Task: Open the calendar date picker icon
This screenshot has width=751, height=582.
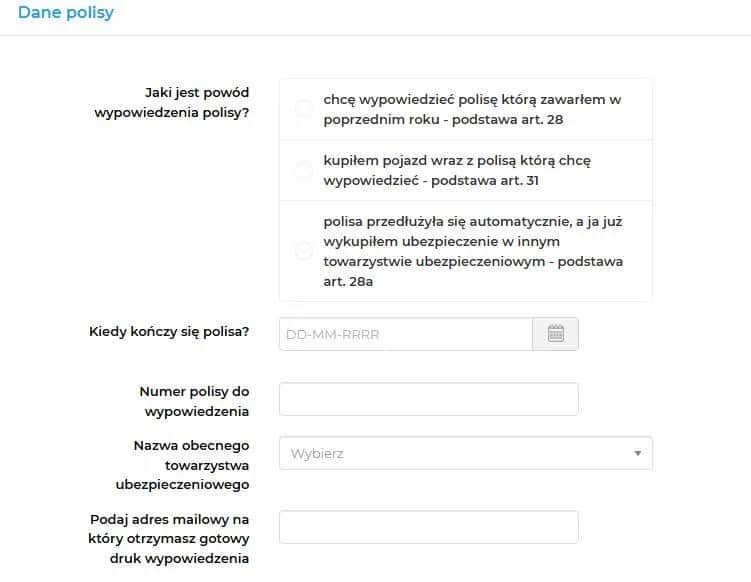Action: pyautogui.click(x=556, y=334)
